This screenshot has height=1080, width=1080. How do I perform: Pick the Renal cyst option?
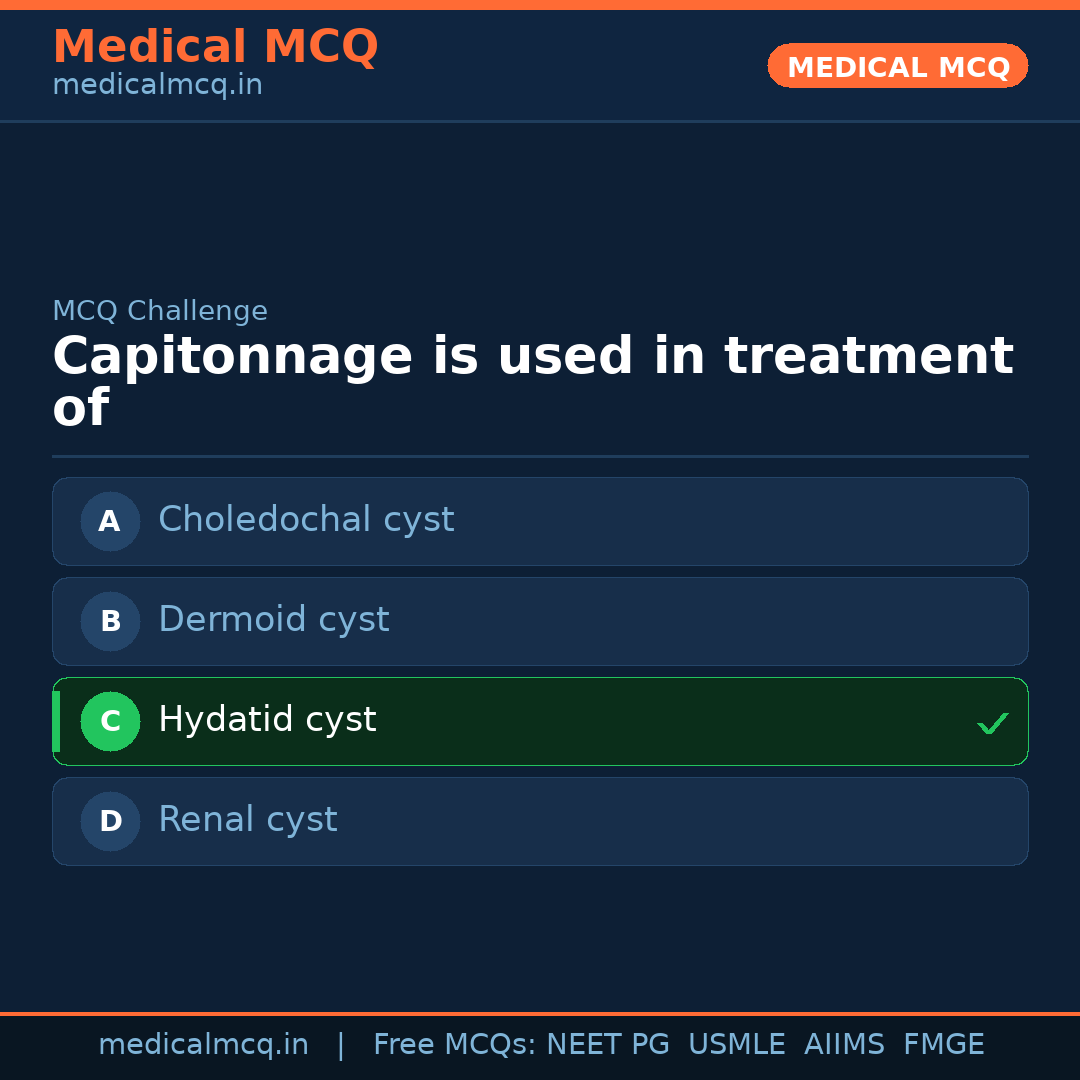point(247,820)
